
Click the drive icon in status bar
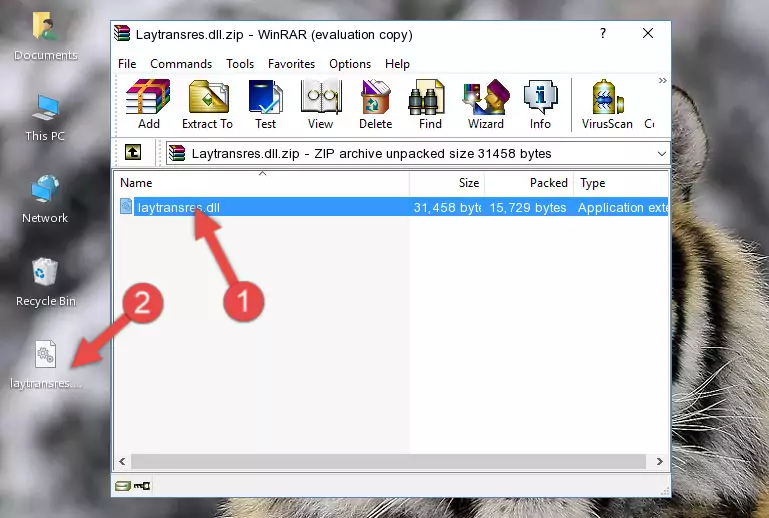pos(122,486)
